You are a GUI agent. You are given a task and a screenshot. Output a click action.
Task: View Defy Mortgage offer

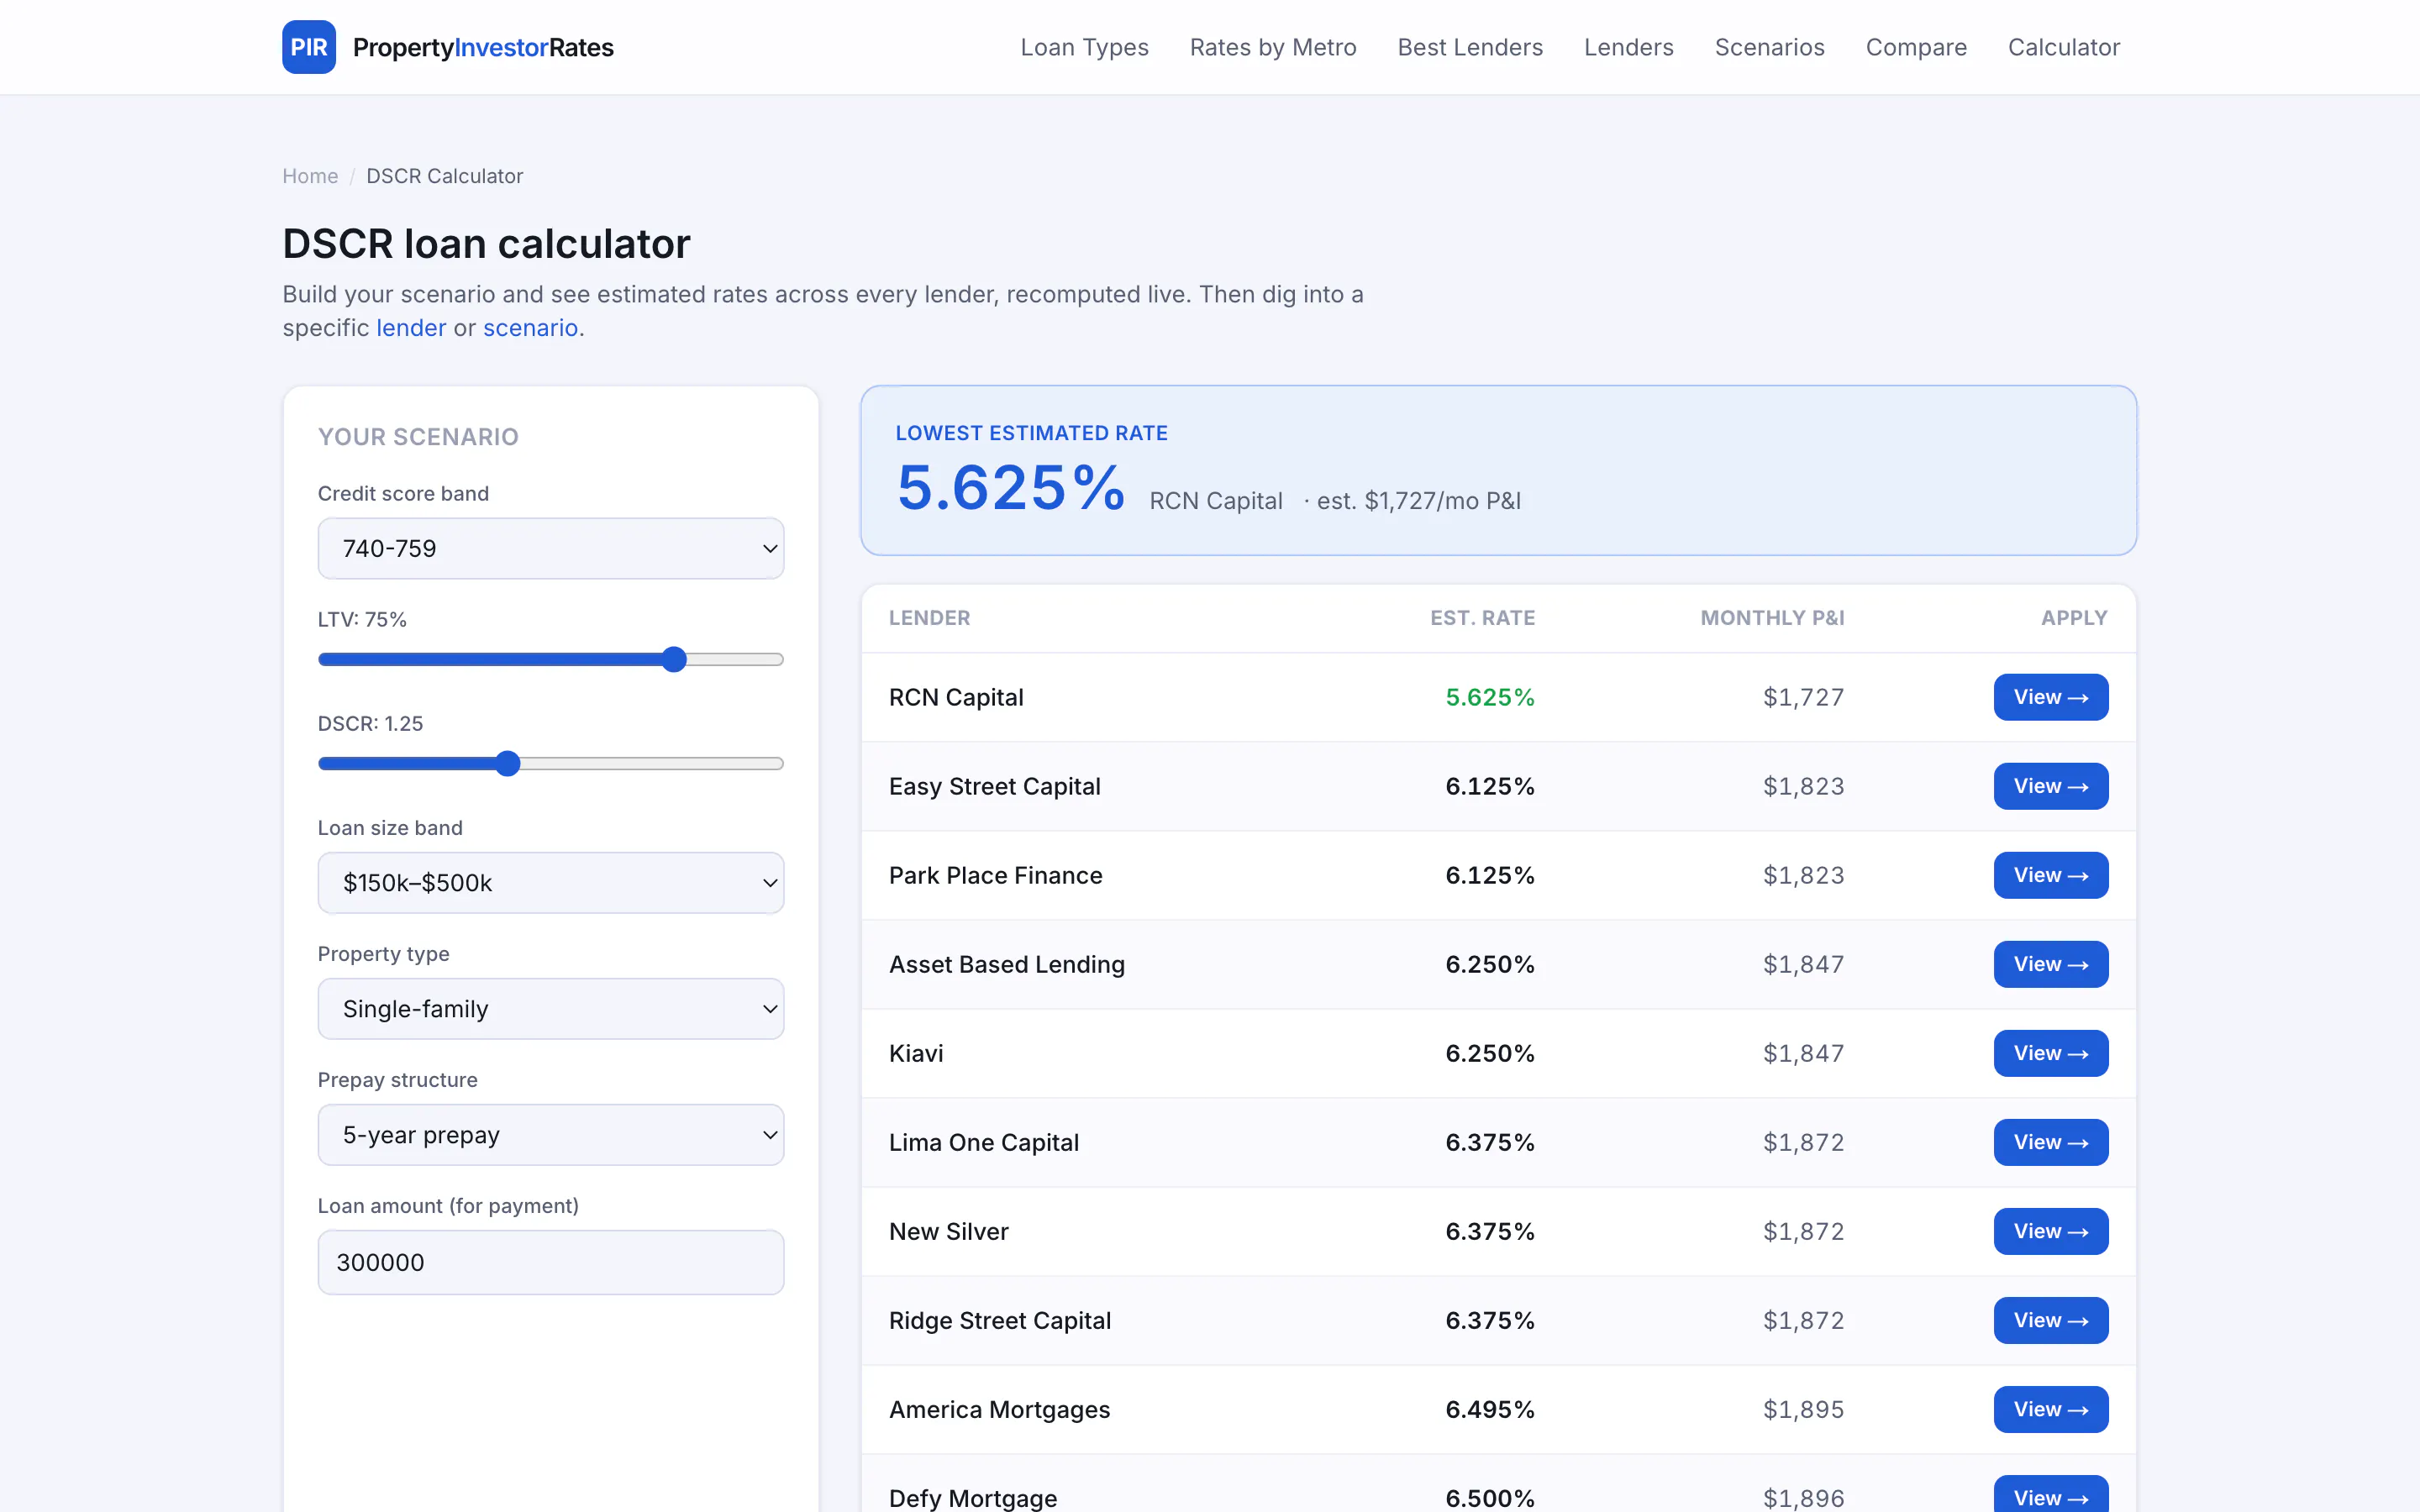(2051, 1495)
